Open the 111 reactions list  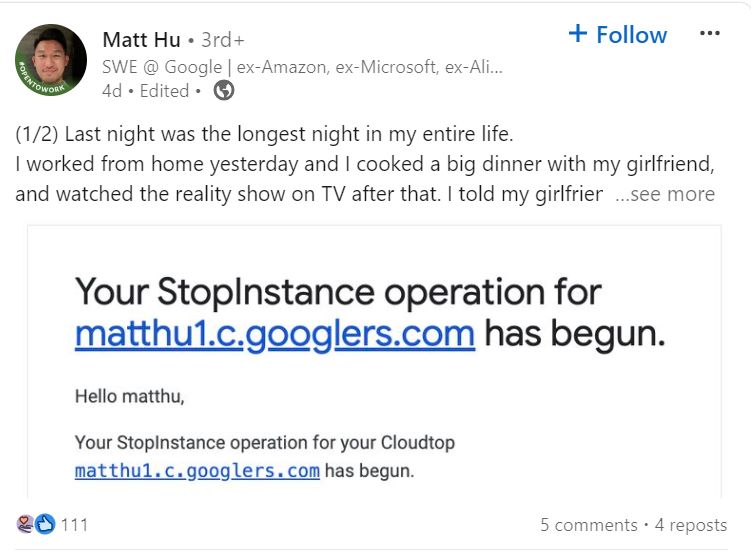(75, 525)
